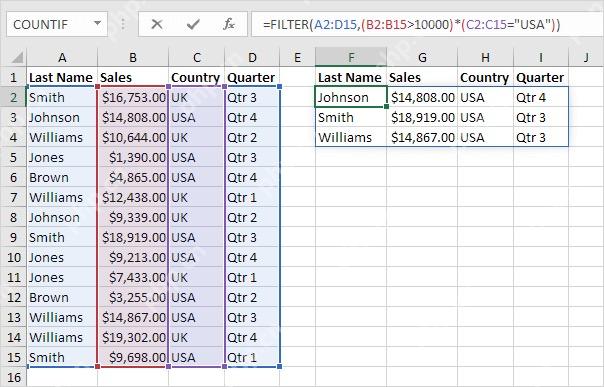
Task: Select cell with $10,644.00
Action: coord(133,137)
